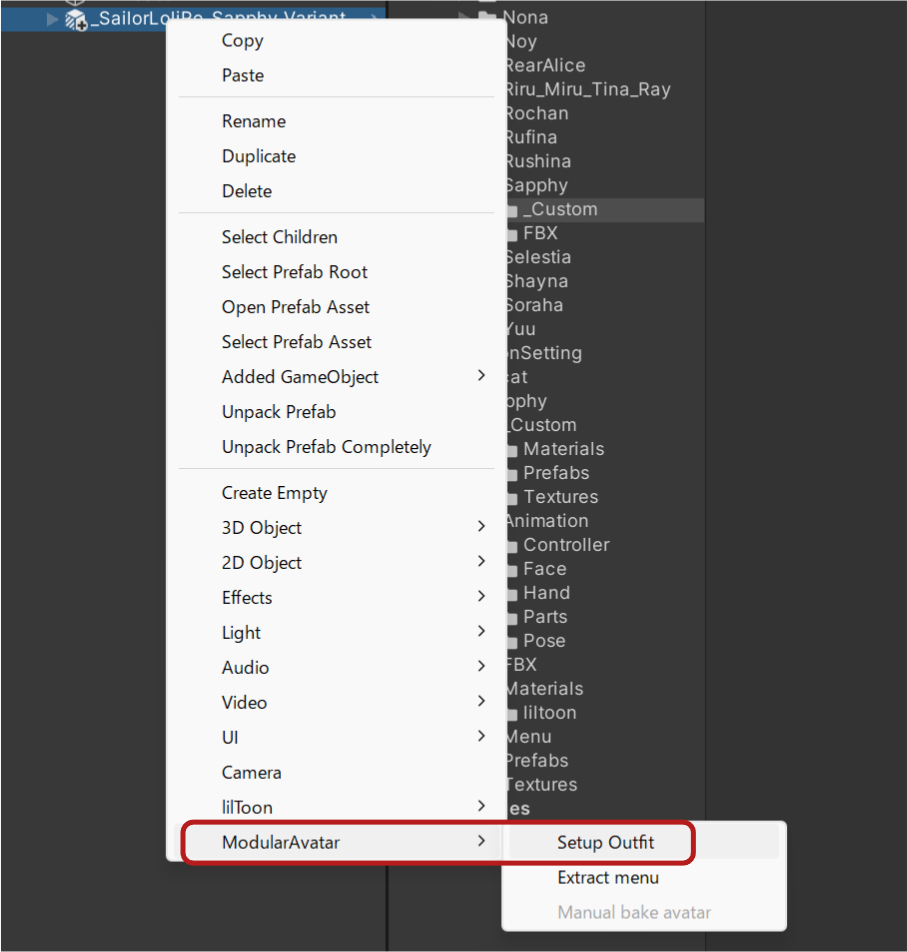Open the Added GameObject submenu
907x952 pixels.
click(x=337, y=377)
